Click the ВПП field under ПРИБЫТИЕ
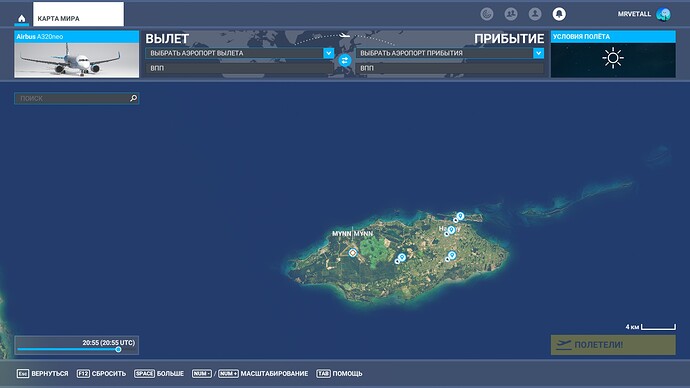Viewport: 690px width, 388px height. pos(450,68)
